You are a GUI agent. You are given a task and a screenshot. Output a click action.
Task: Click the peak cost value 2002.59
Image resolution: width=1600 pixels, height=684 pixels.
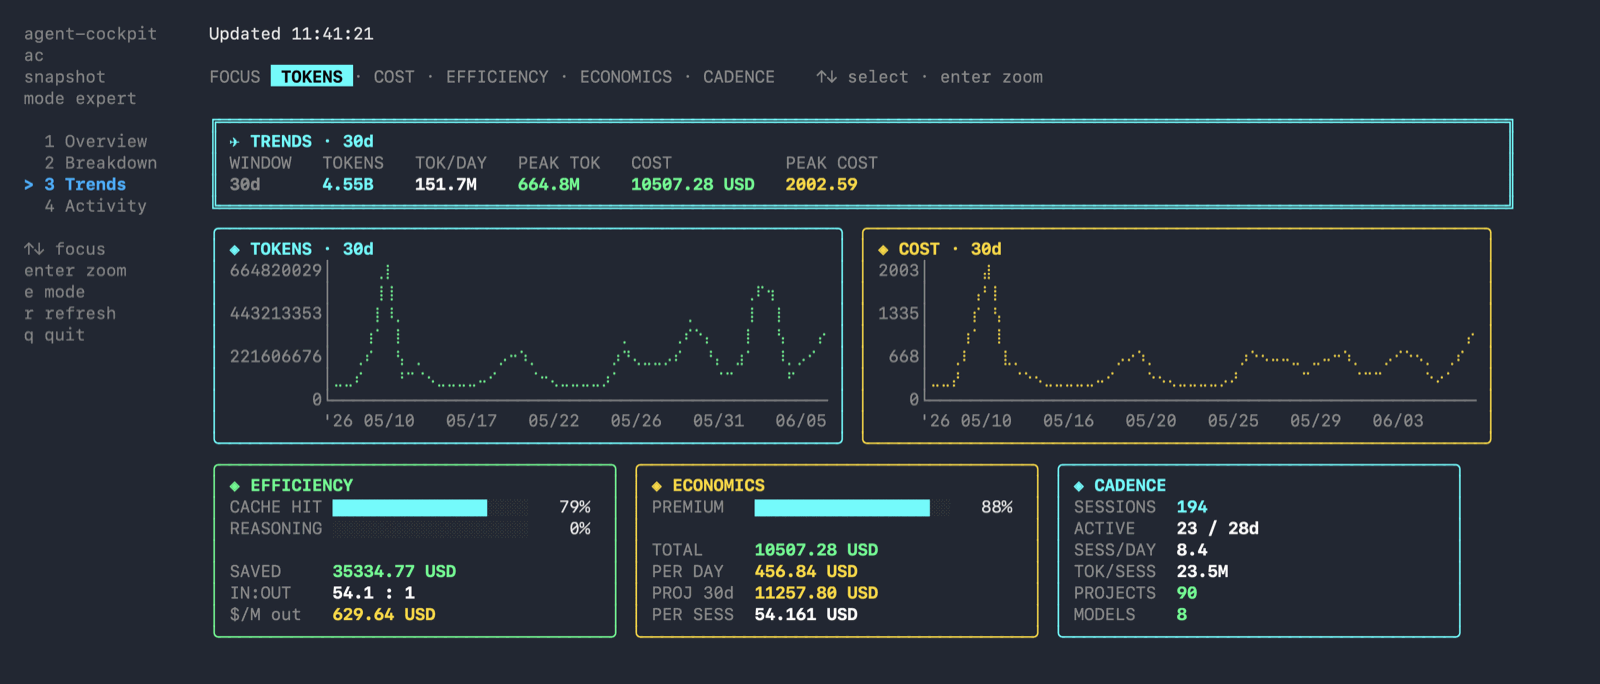(x=821, y=185)
